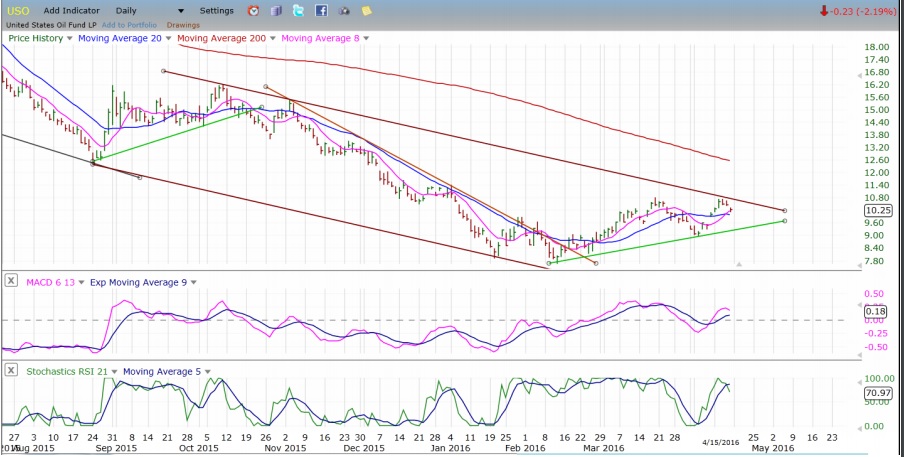
Task: Open the Add Indicator menu
Action: point(71,11)
